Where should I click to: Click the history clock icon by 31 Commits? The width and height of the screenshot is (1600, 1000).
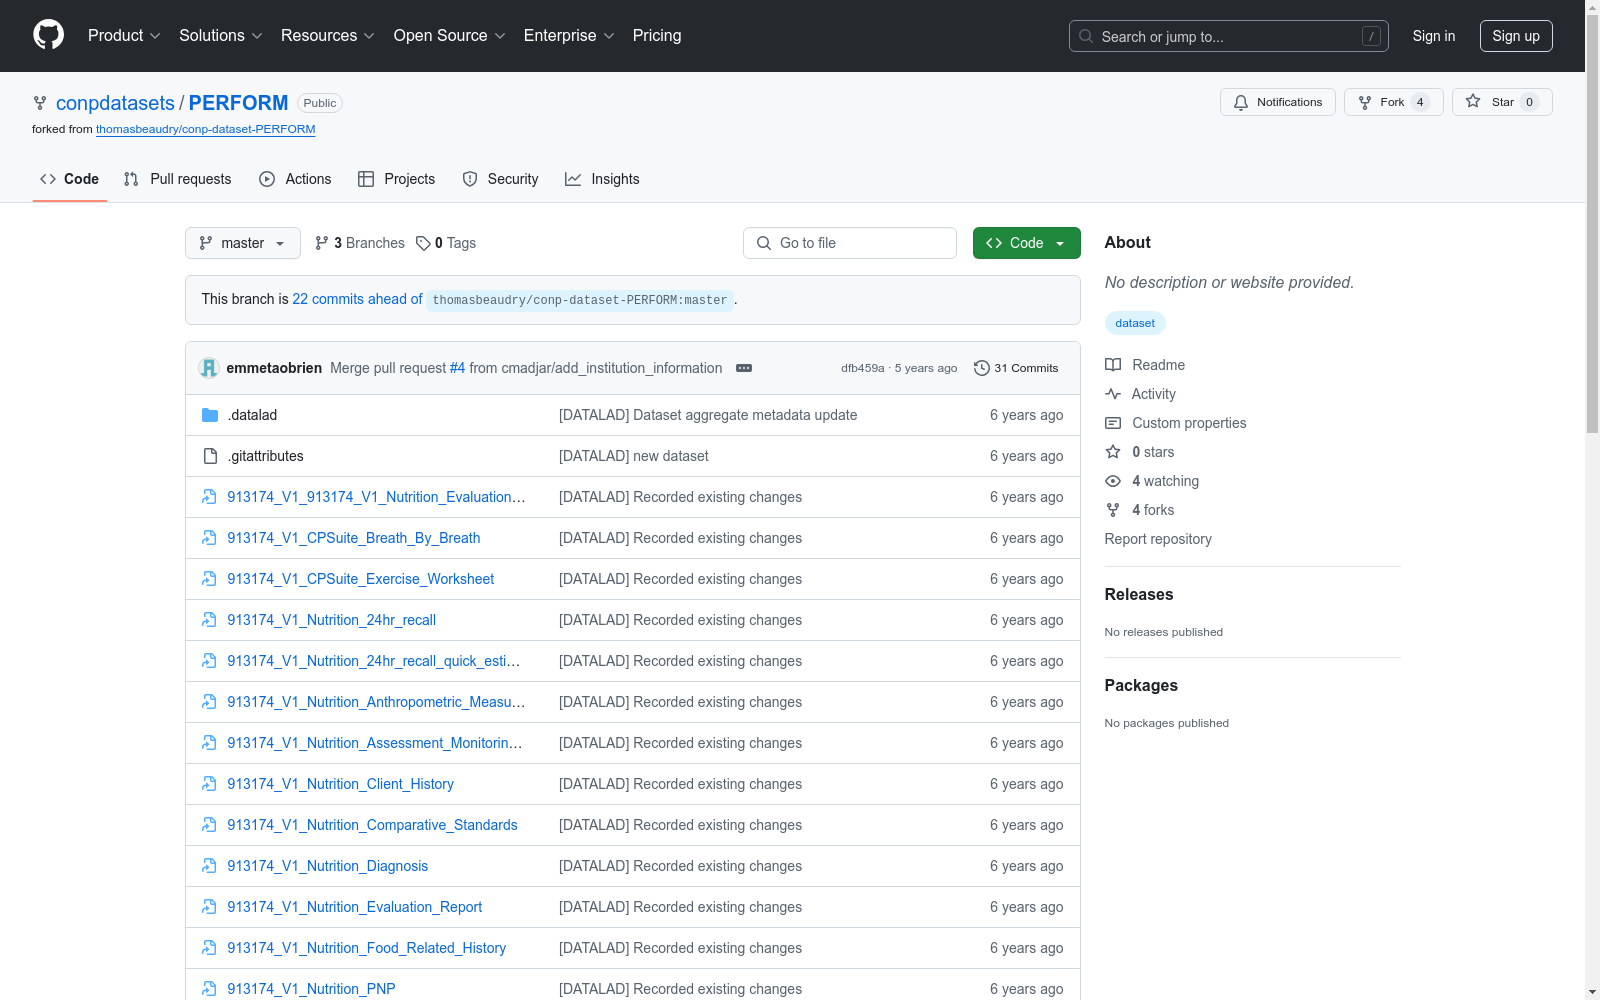coord(982,368)
